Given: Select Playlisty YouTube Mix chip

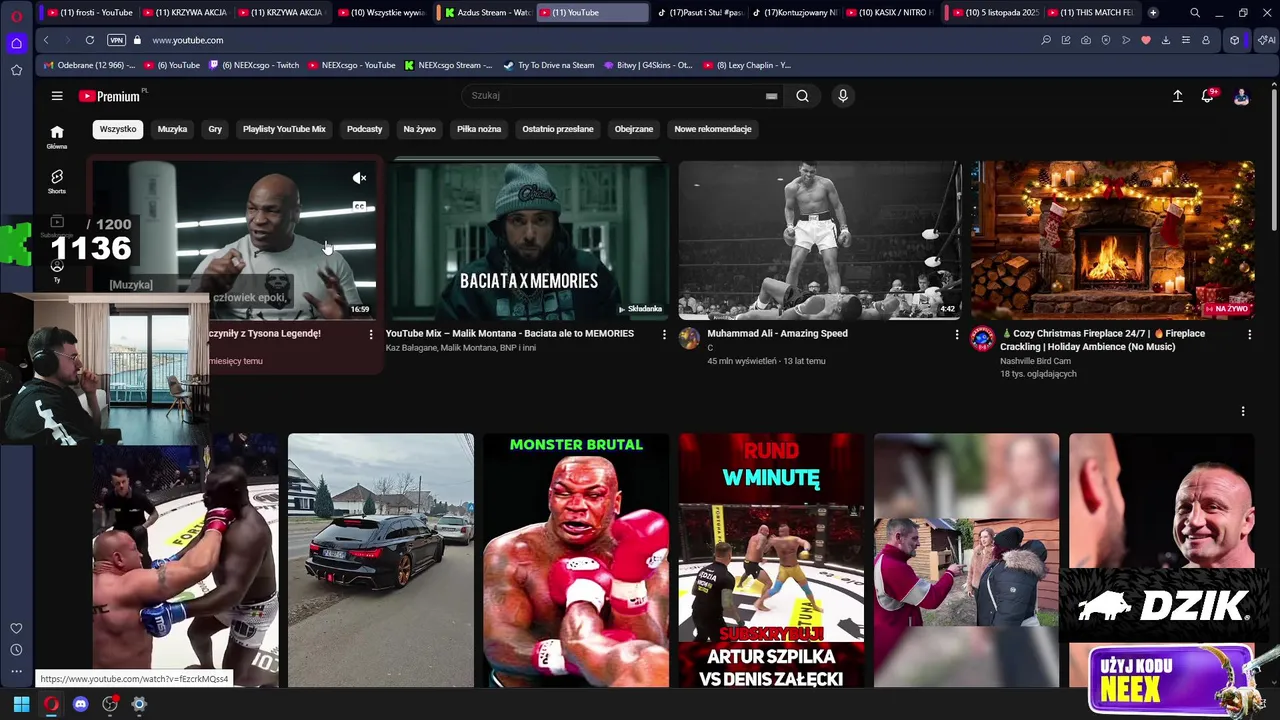Looking at the screenshot, I should click(284, 129).
